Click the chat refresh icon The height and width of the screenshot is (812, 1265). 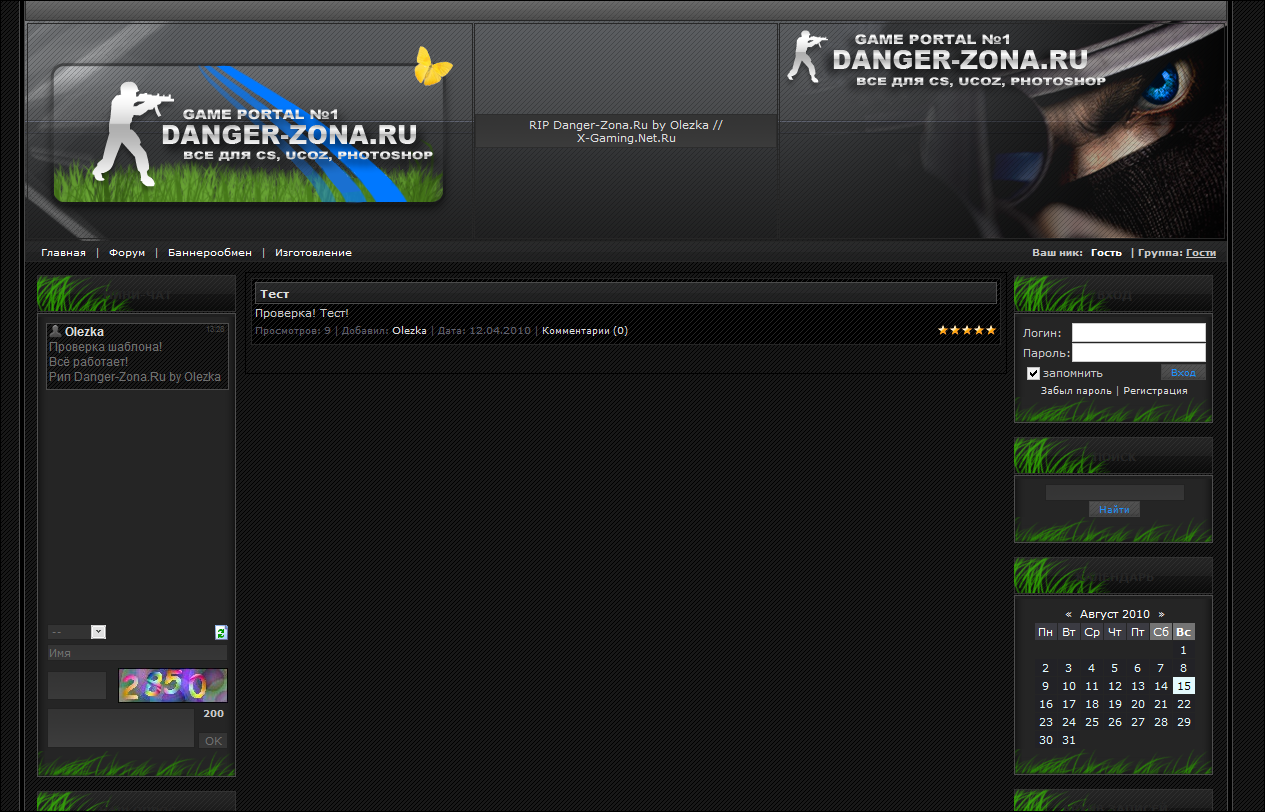221,632
